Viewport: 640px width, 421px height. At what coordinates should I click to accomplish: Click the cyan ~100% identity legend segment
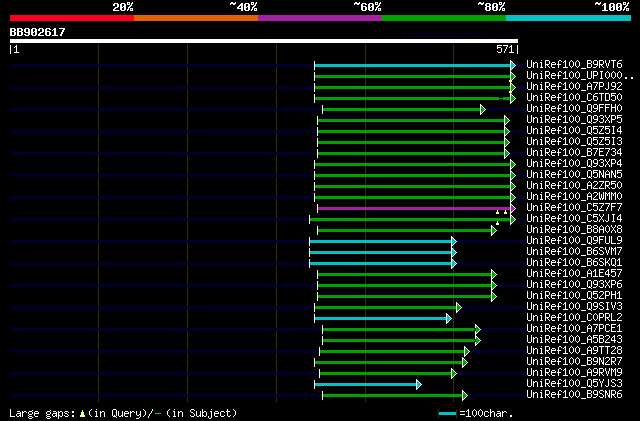(569, 18)
